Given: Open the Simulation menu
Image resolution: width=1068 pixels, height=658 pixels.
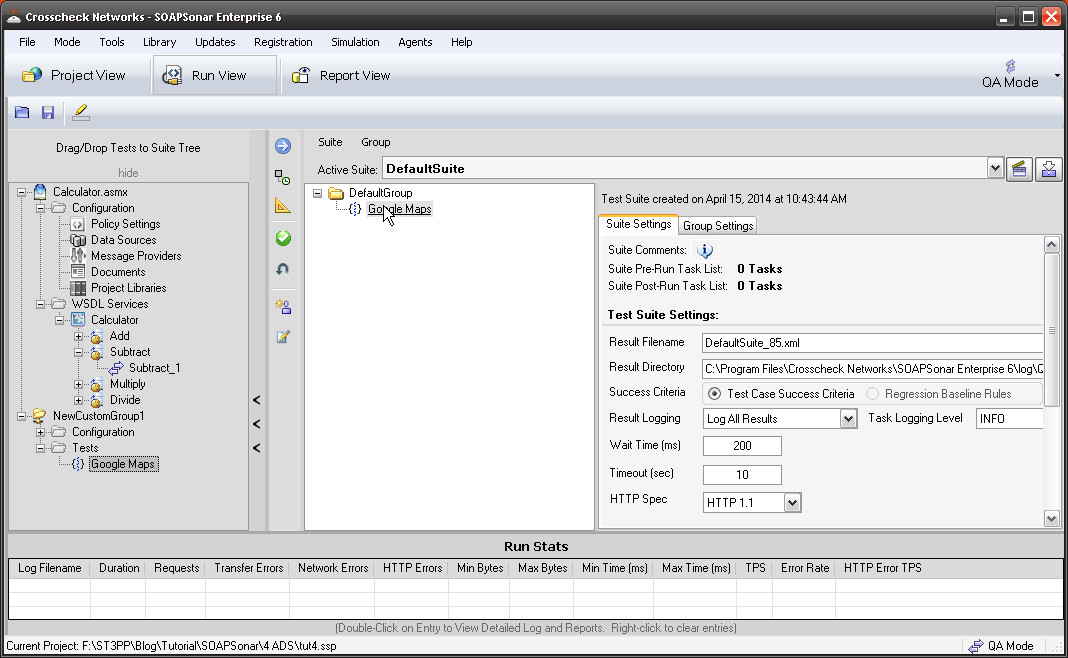Looking at the screenshot, I should (x=355, y=42).
